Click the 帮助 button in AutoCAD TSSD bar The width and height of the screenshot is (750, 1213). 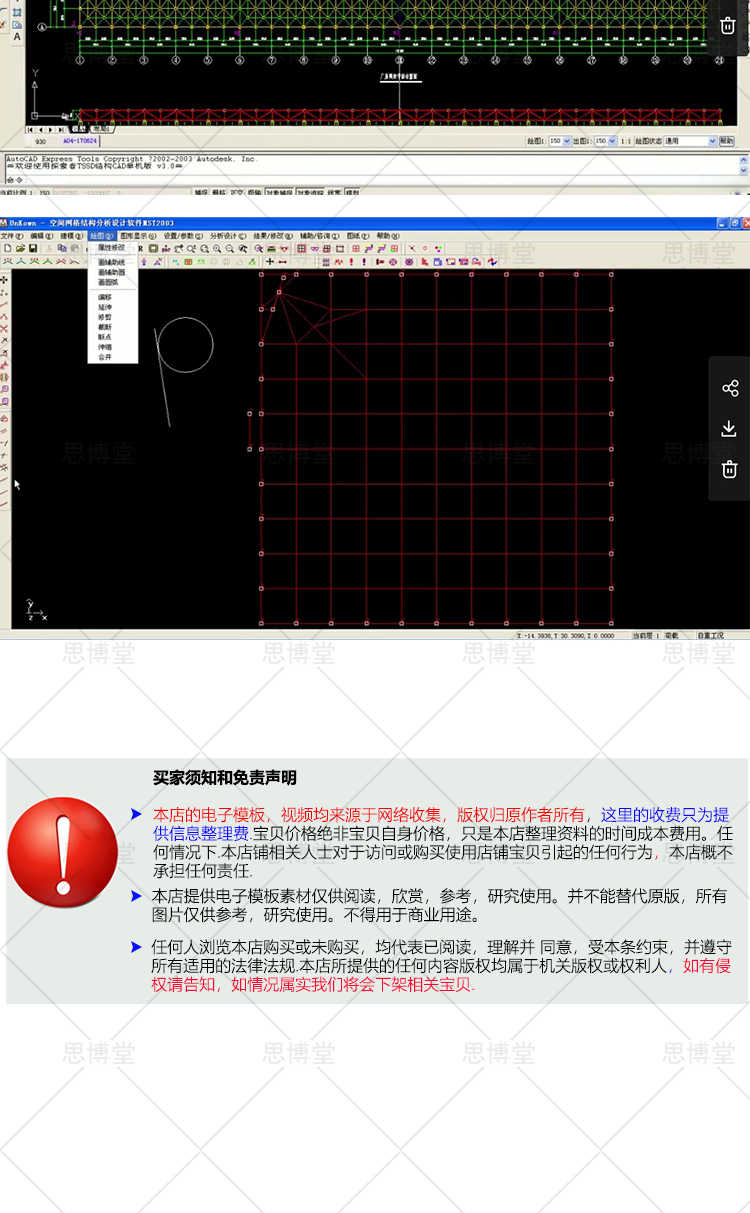coord(726,141)
